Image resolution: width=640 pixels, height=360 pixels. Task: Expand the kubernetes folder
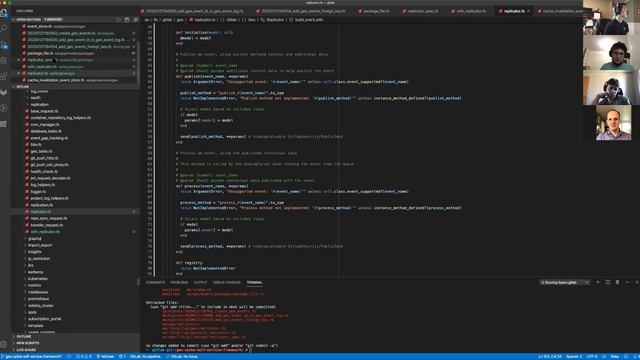point(38,278)
